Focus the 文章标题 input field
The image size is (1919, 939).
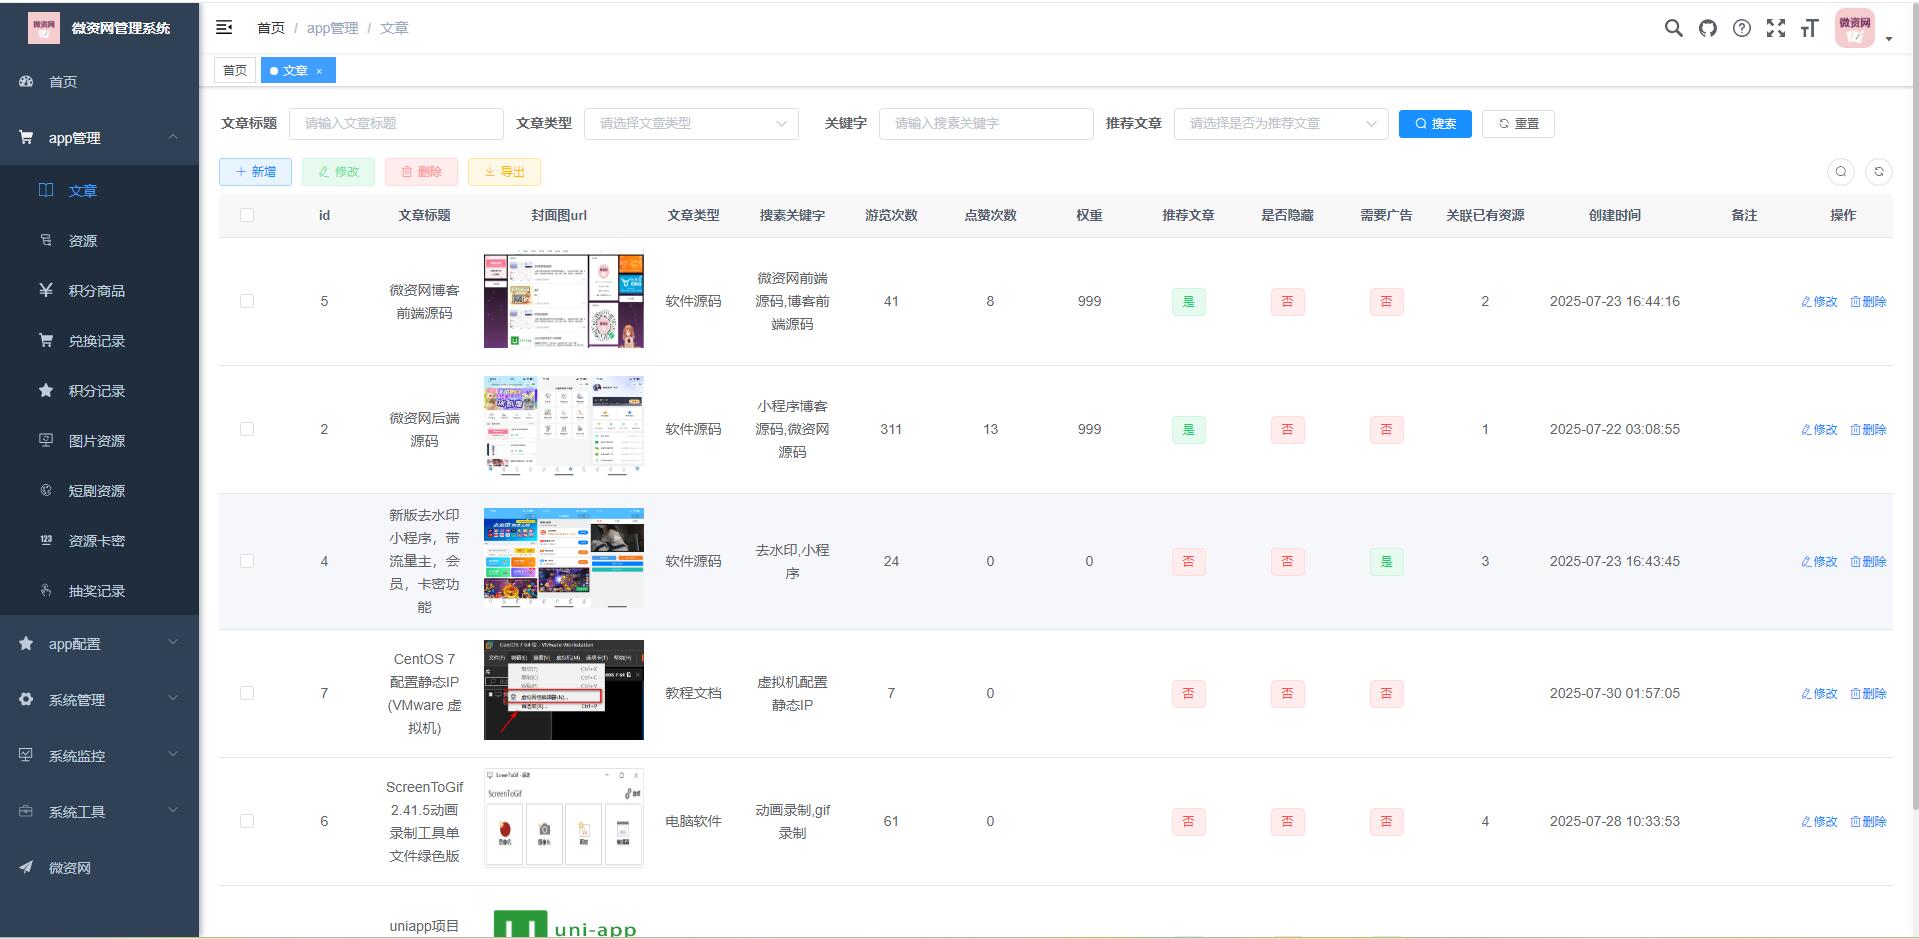click(x=396, y=124)
